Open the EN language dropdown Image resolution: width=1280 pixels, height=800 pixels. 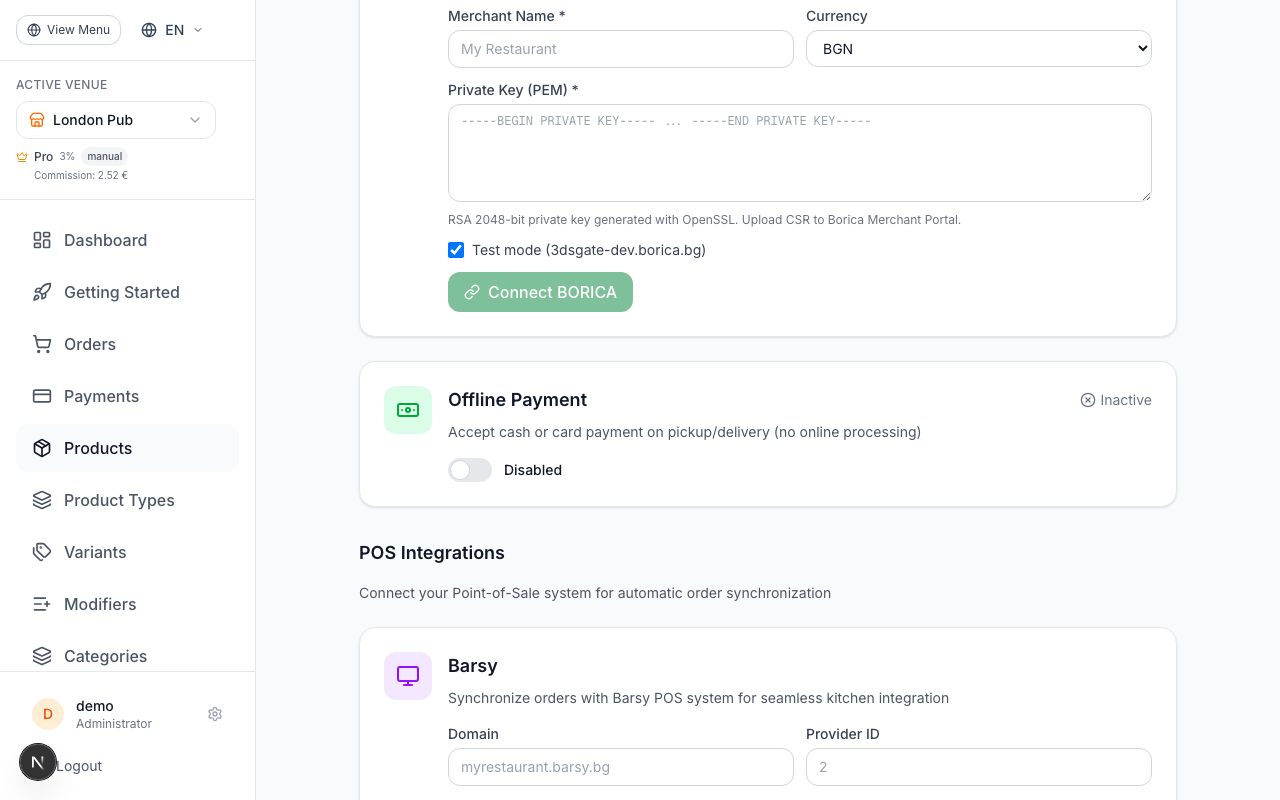click(x=170, y=30)
